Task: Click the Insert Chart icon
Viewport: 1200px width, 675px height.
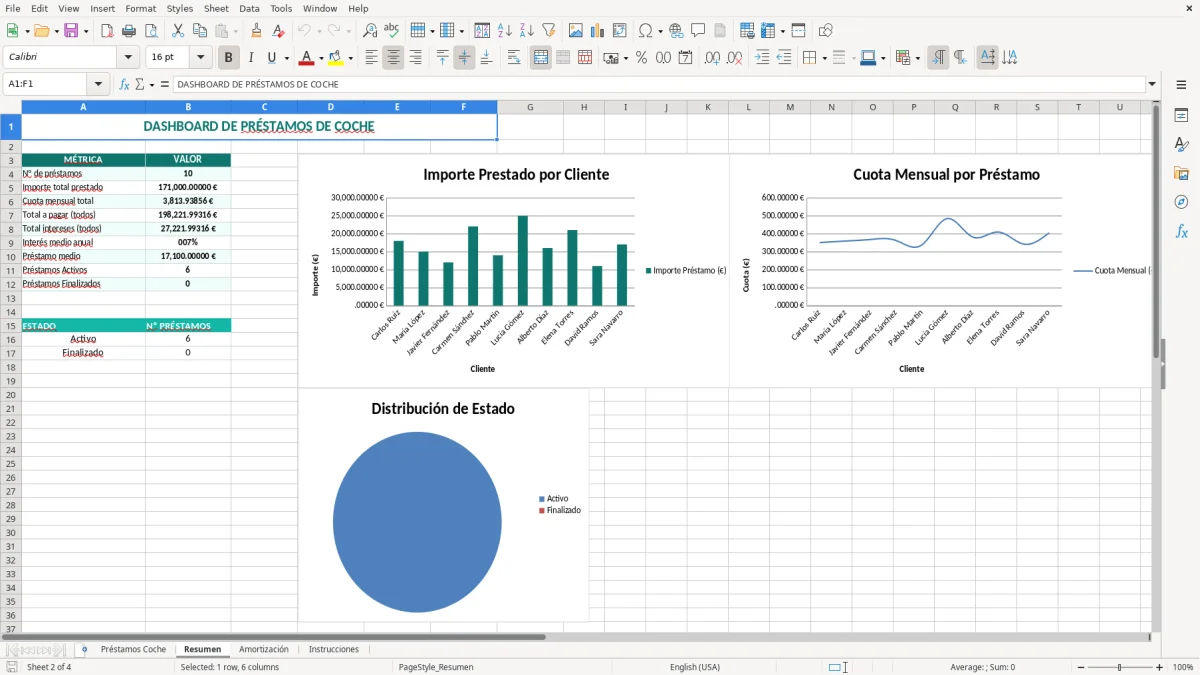Action: click(x=598, y=31)
